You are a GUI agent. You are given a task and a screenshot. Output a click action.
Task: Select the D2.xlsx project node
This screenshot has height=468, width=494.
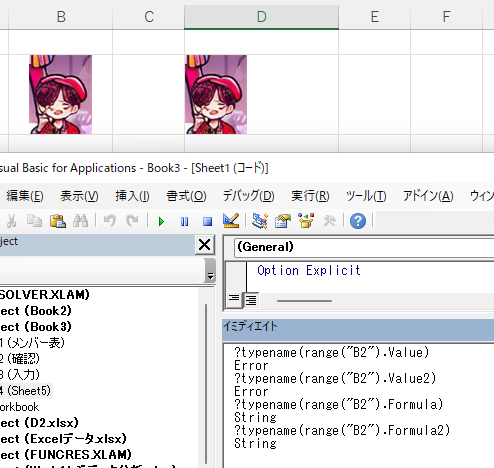coord(39,423)
